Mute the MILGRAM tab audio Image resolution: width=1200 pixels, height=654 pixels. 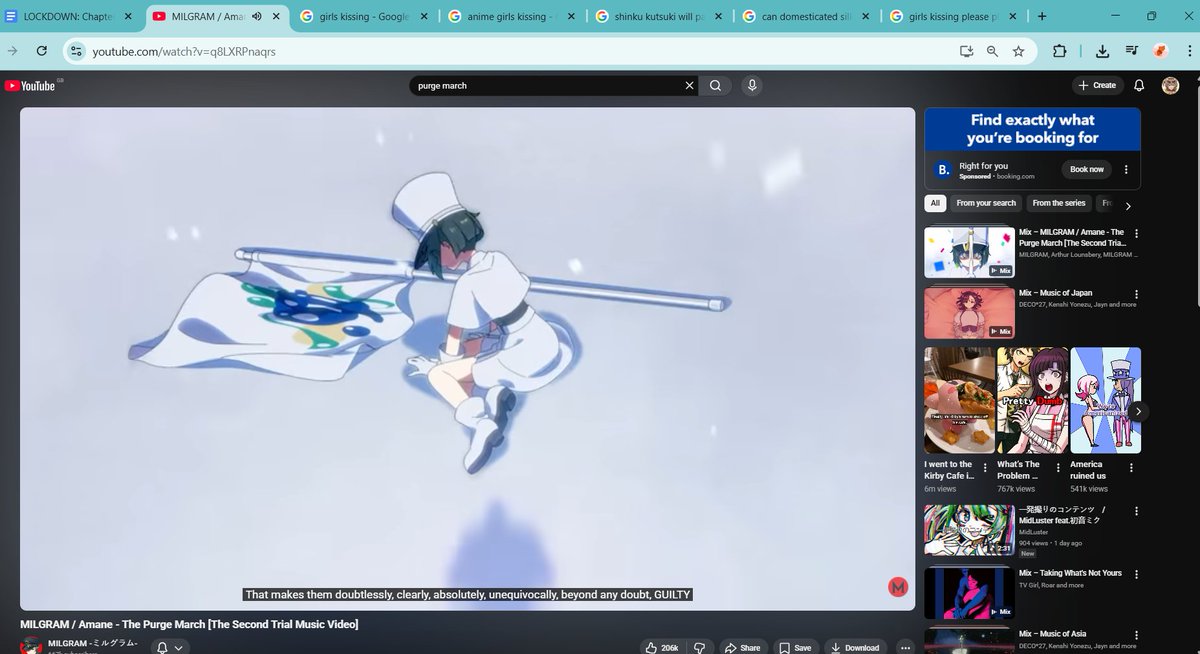[x=257, y=16]
